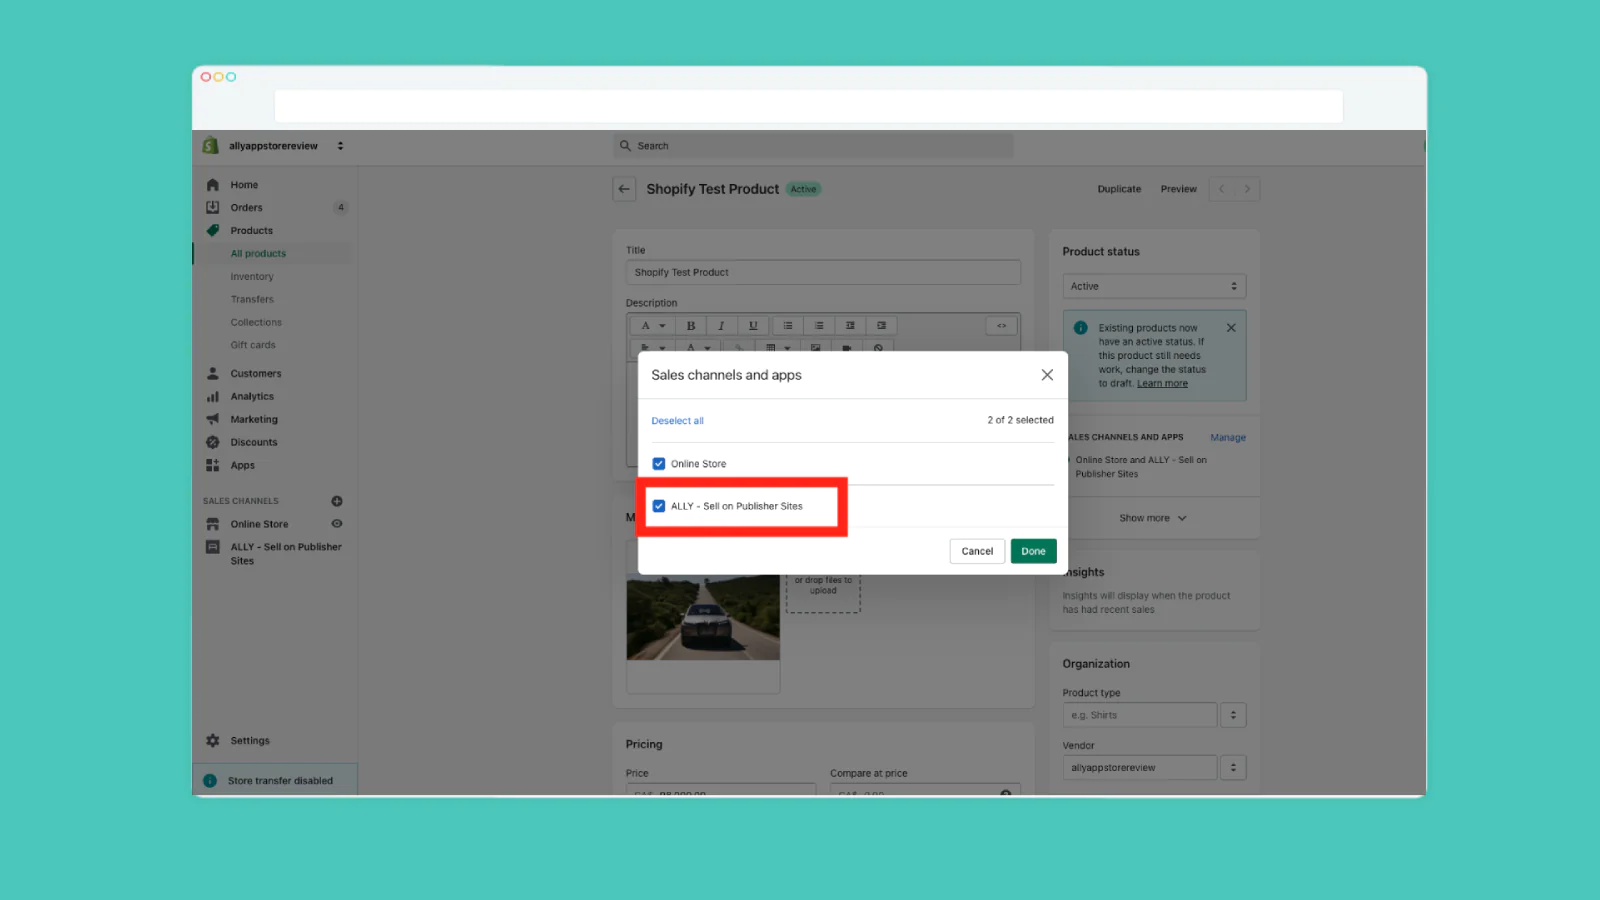
Task: Click the info icon in status banner
Action: coord(1080,328)
